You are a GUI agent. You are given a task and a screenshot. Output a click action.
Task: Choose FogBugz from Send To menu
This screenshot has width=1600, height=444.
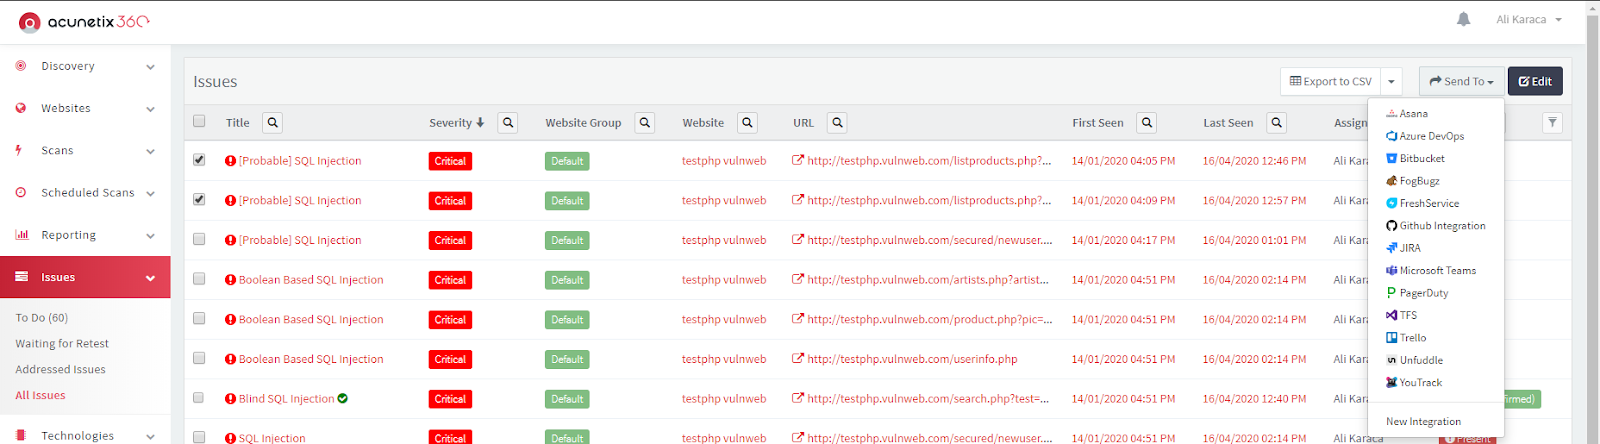click(1413, 181)
